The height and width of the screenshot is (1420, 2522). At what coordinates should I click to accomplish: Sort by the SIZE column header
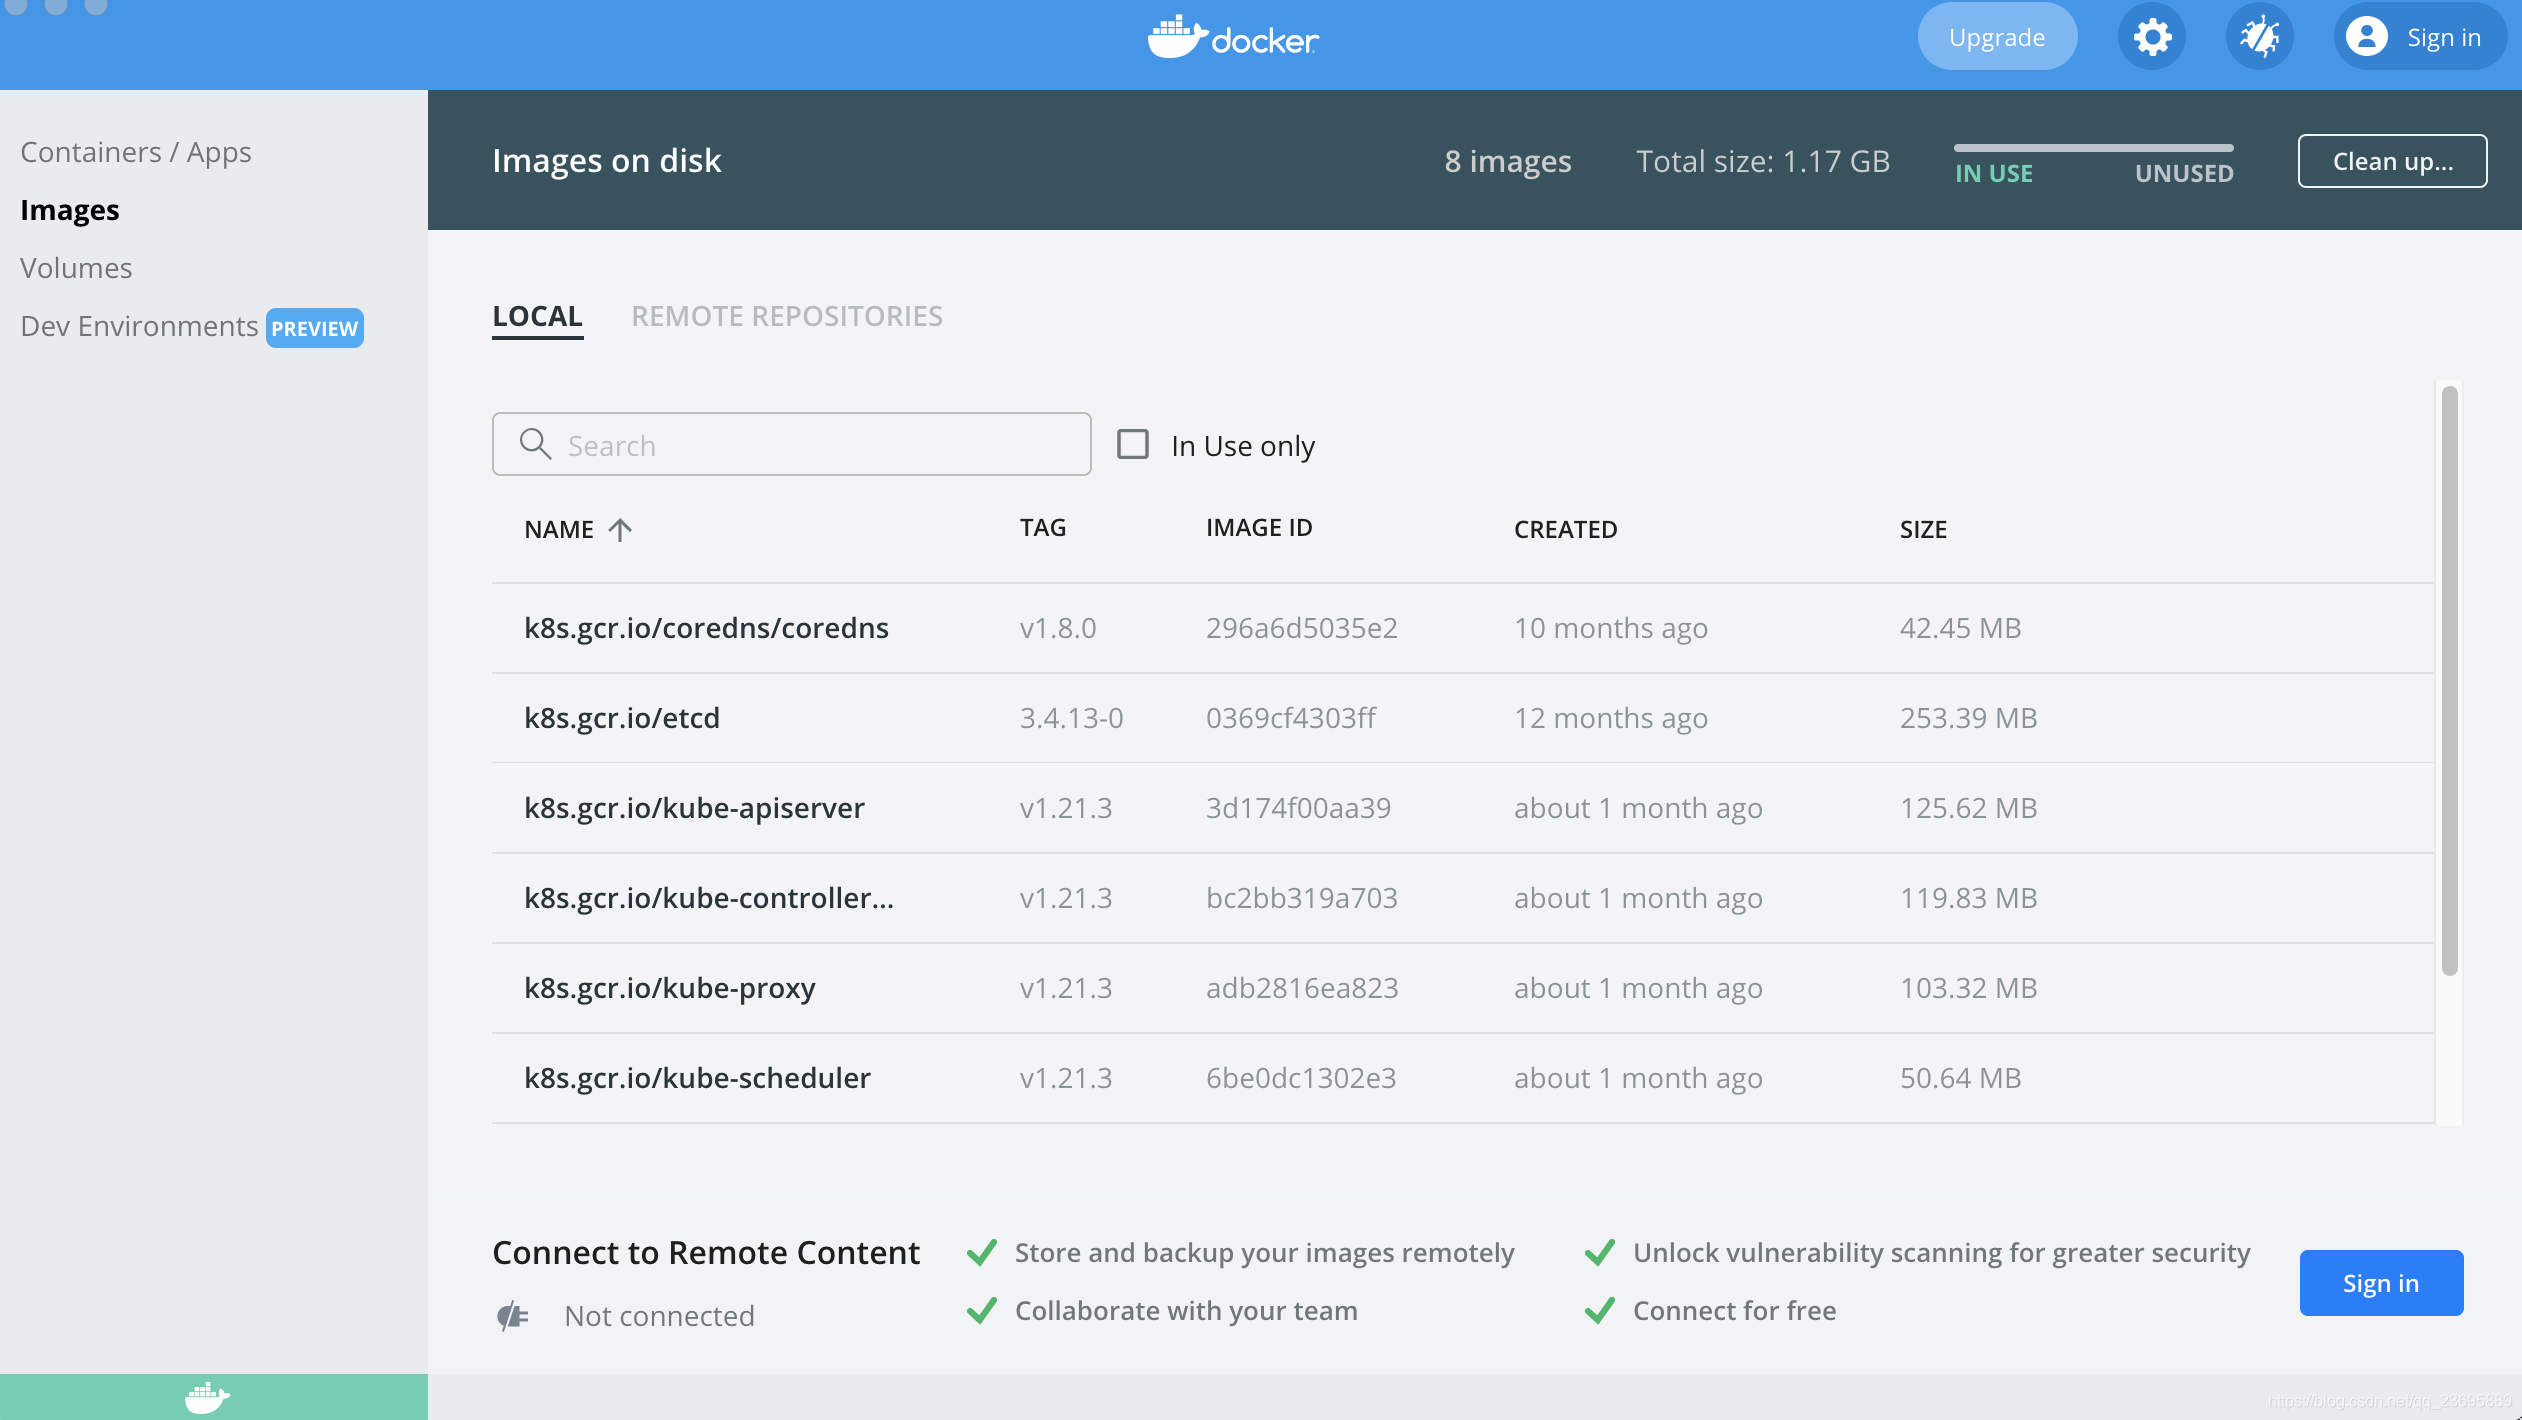(x=1923, y=529)
